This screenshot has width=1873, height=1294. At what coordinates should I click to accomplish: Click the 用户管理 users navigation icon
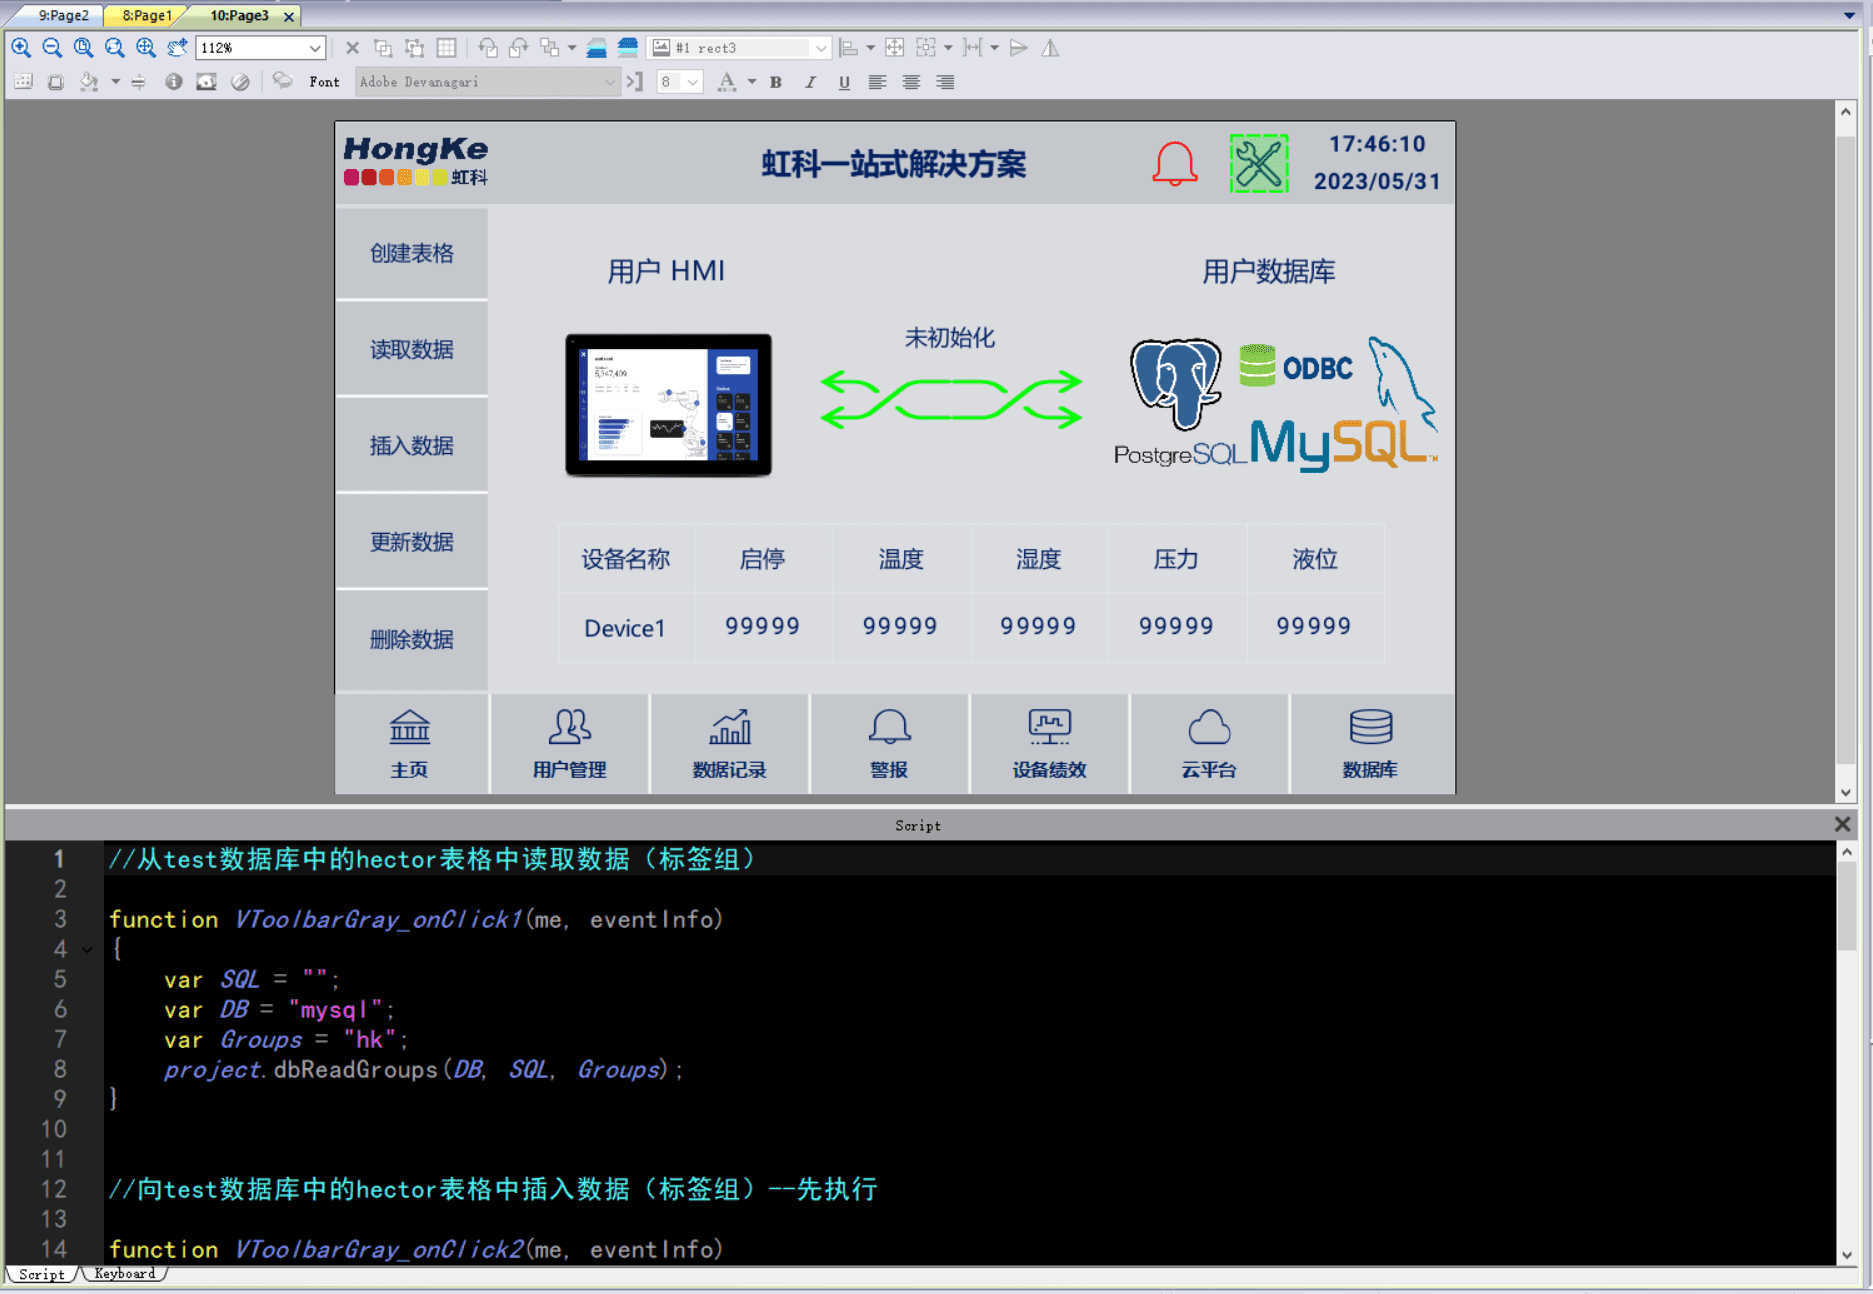pos(569,743)
